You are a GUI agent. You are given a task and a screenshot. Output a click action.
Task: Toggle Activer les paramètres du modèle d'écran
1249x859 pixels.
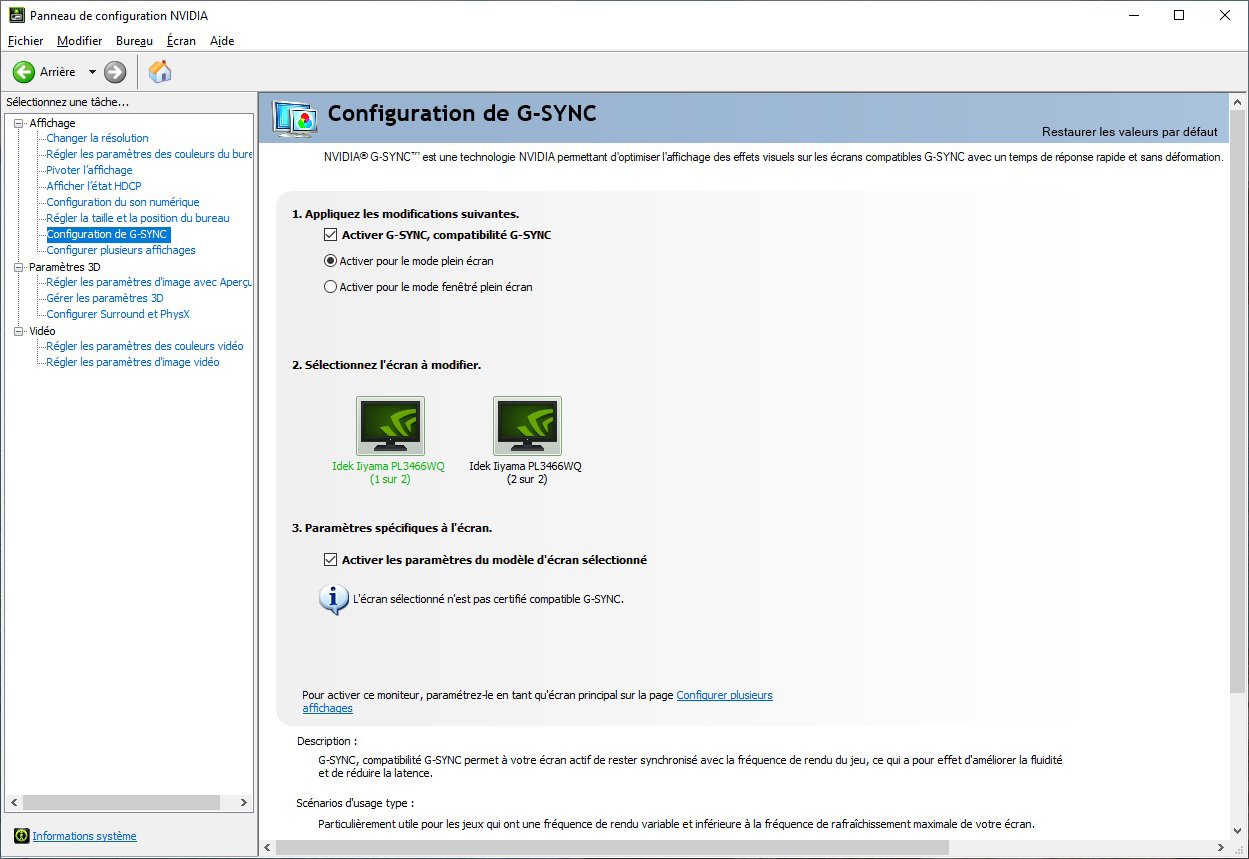click(331, 560)
